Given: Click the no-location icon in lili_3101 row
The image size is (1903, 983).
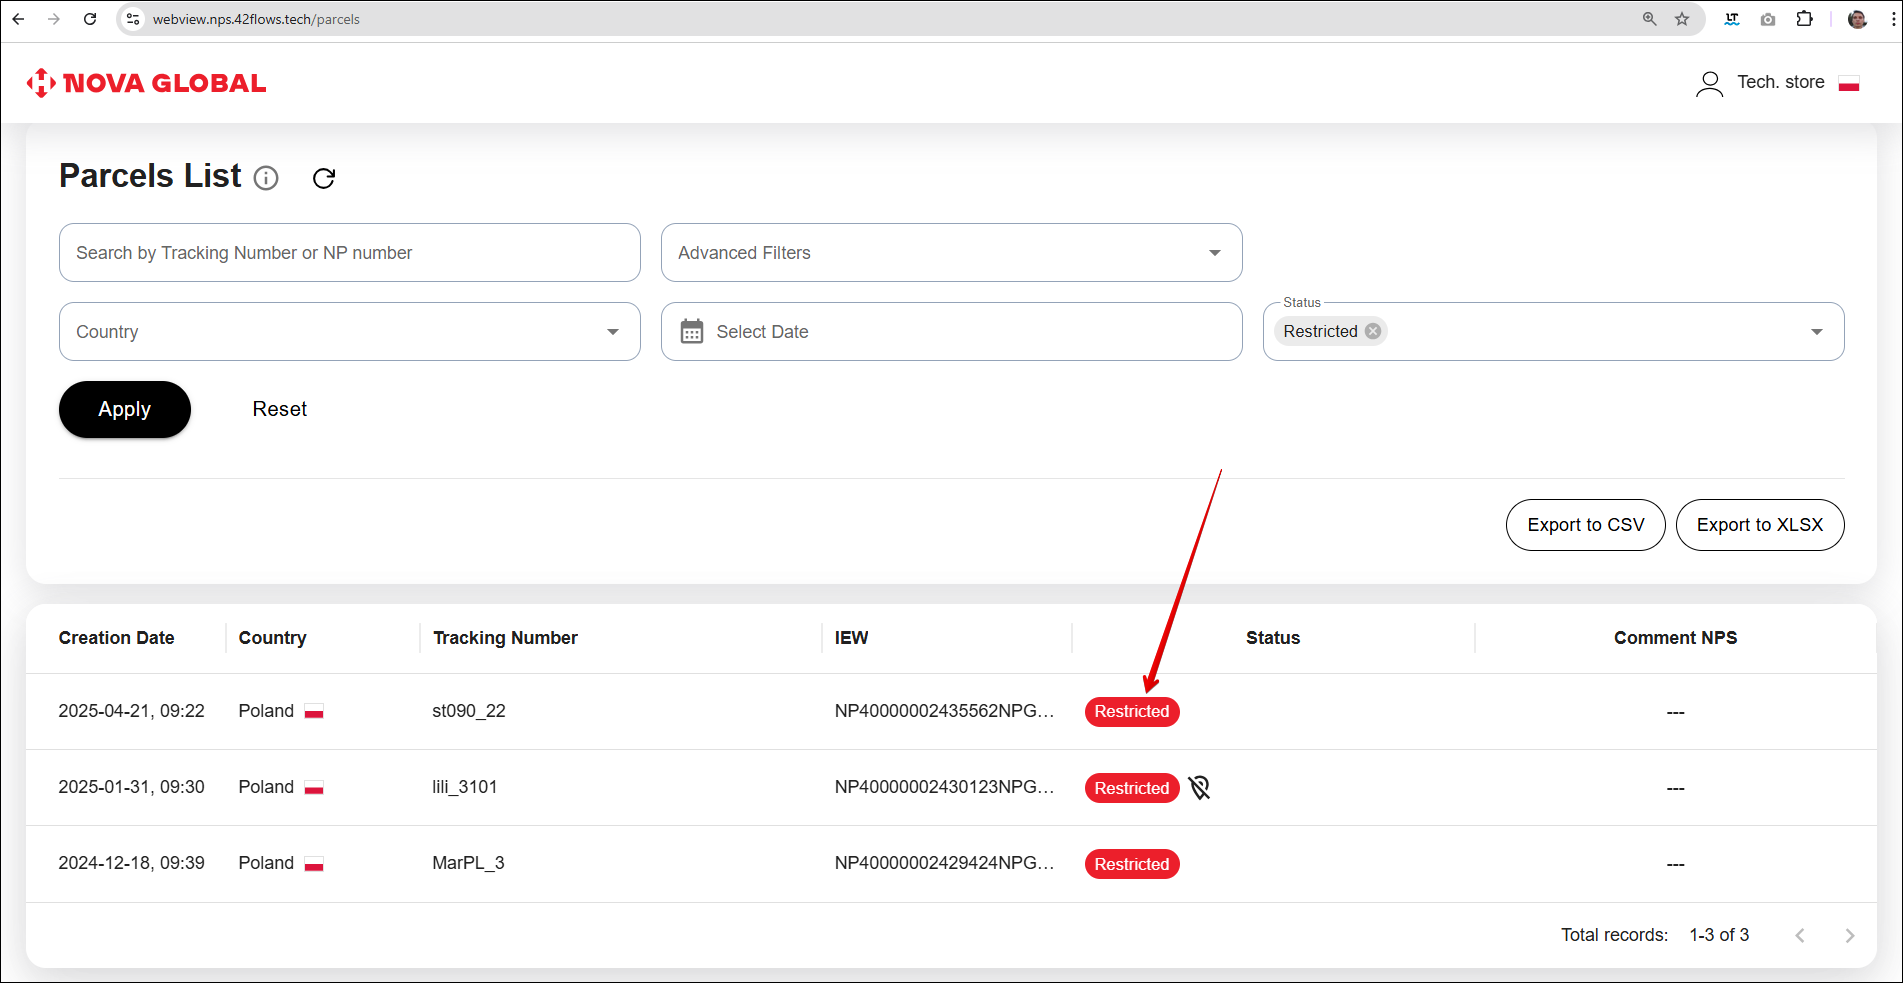Looking at the screenshot, I should [x=1199, y=788].
